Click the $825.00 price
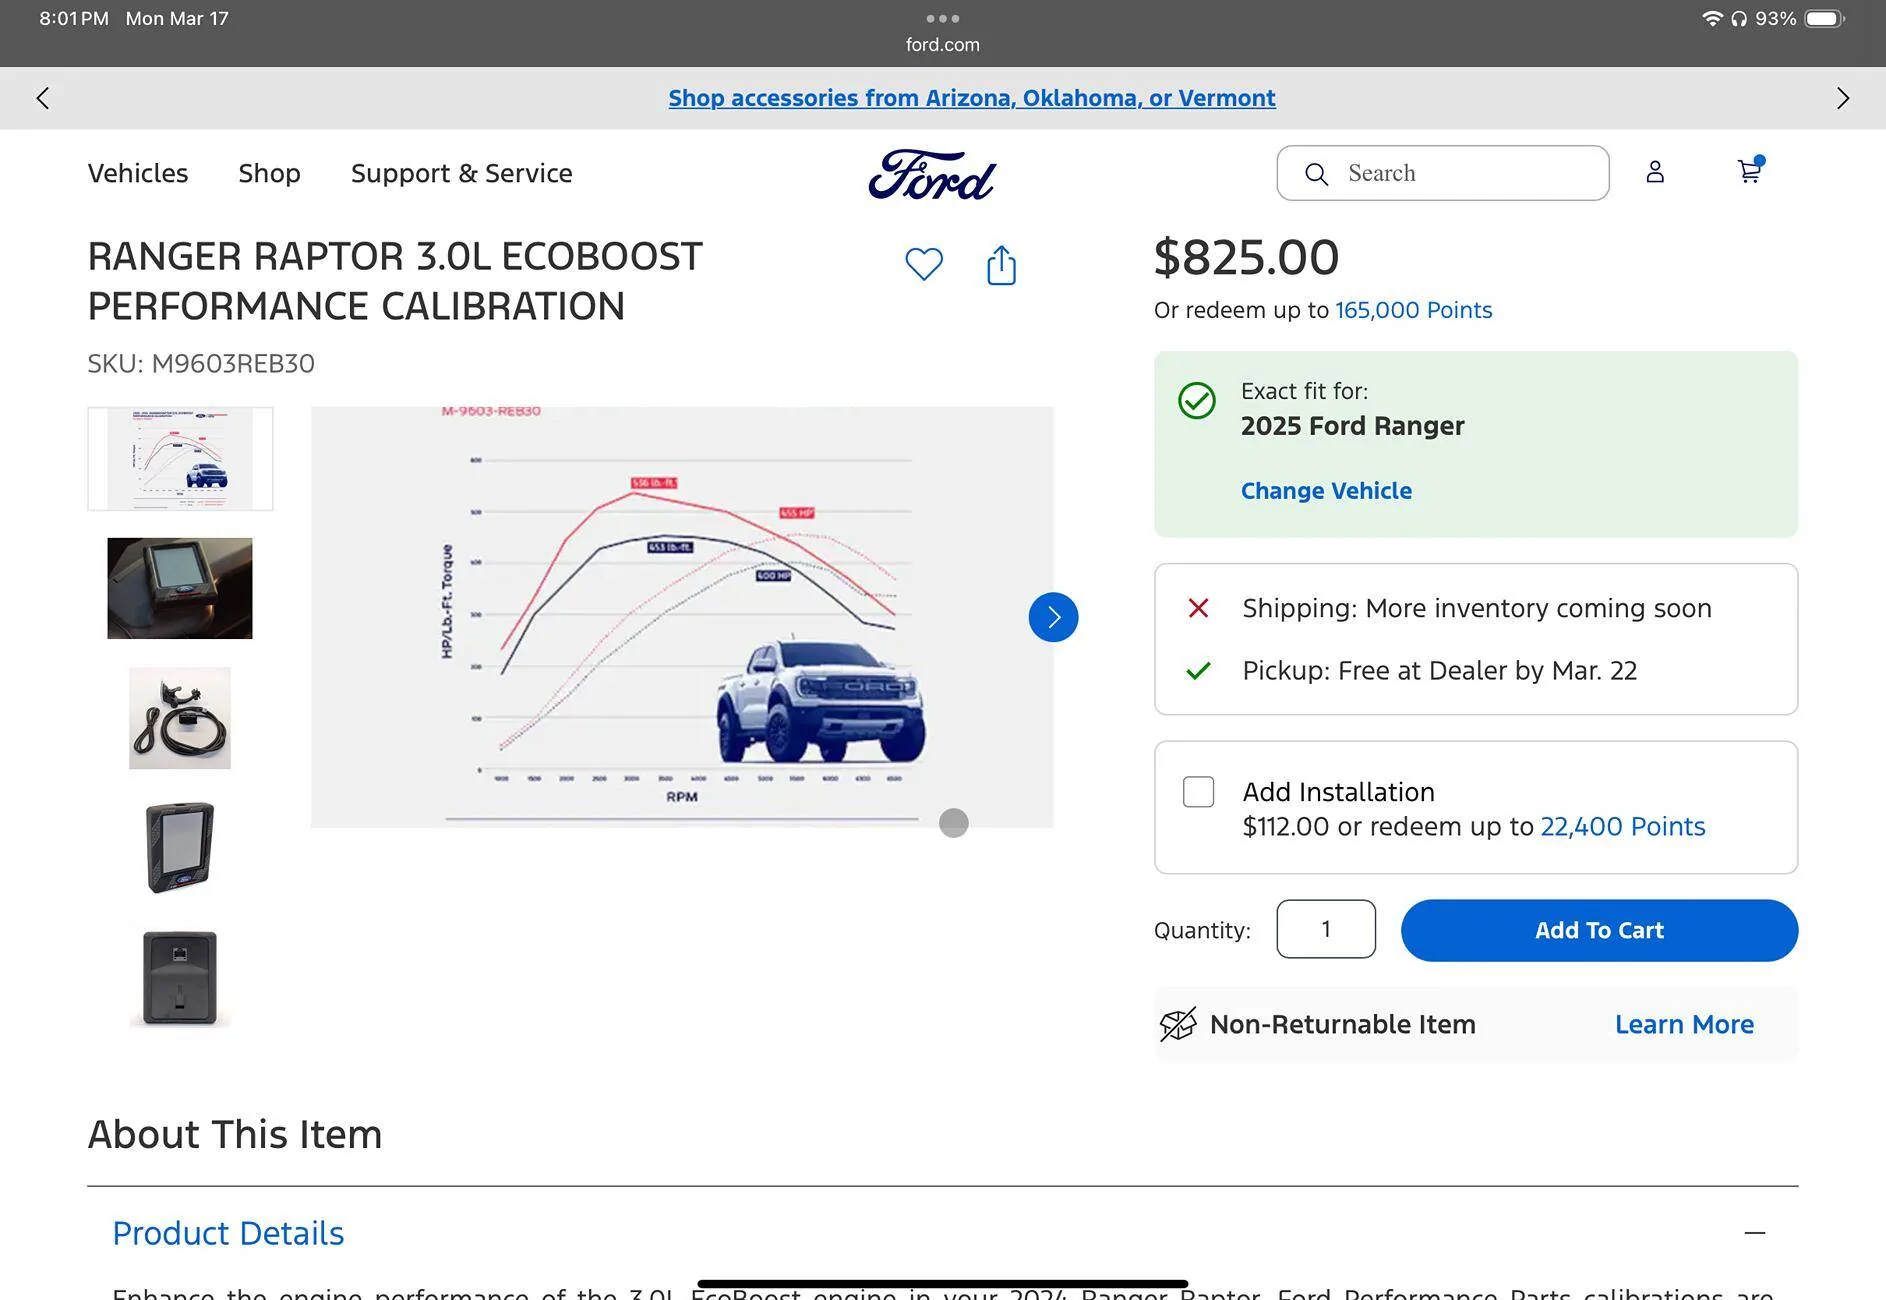 (x=1246, y=257)
